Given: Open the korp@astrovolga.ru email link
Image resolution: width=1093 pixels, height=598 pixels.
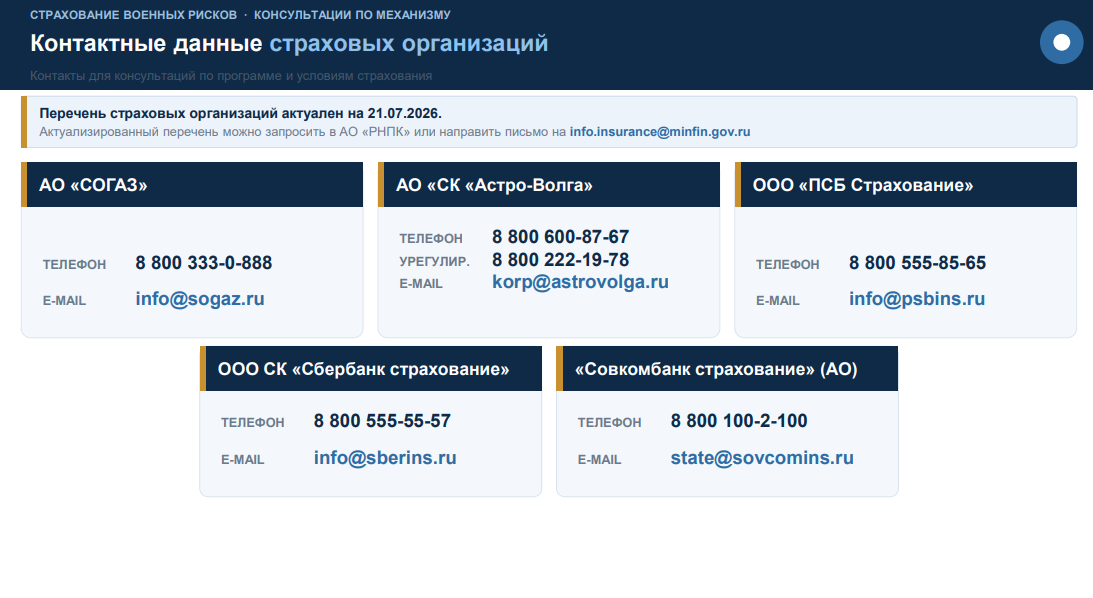Looking at the screenshot, I should pyautogui.click(x=580, y=282).
